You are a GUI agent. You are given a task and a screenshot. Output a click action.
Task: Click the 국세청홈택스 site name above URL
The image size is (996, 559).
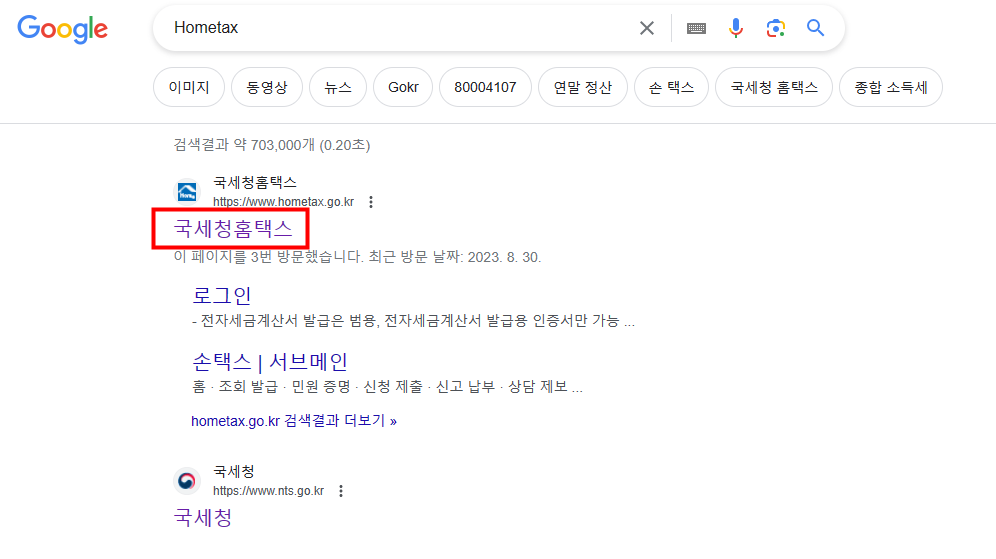point(255,183)
